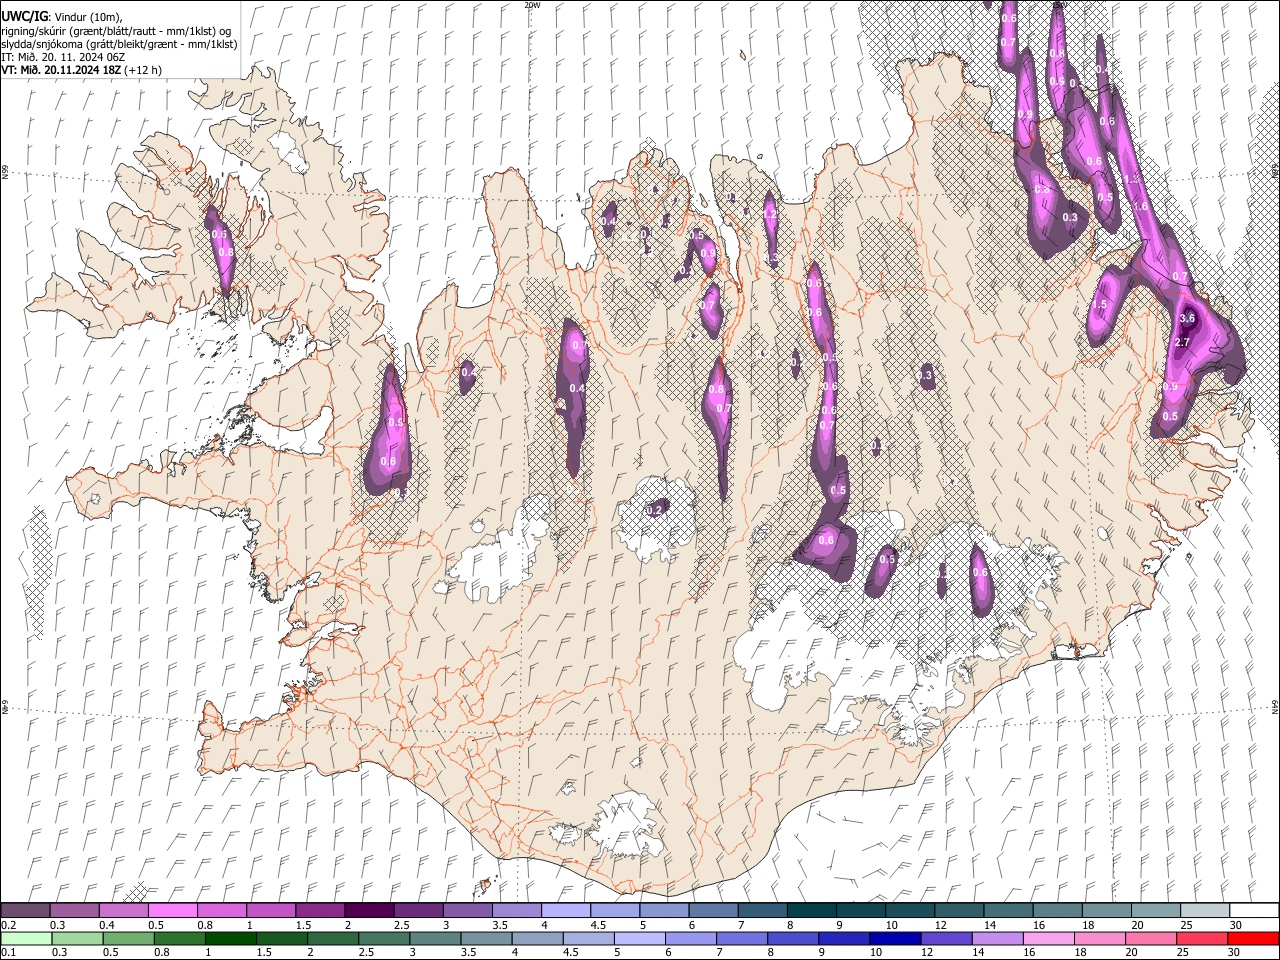
Task: Select the pink top legend swatch between 0.5 and 0.8
Action: 173,911
